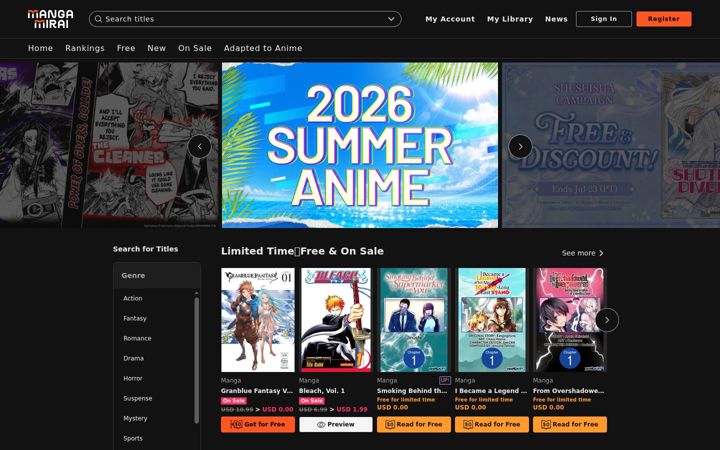Click Smoking Behind th... title text
Viewport: 720px width, 450px height.
(x=412, y=391)
